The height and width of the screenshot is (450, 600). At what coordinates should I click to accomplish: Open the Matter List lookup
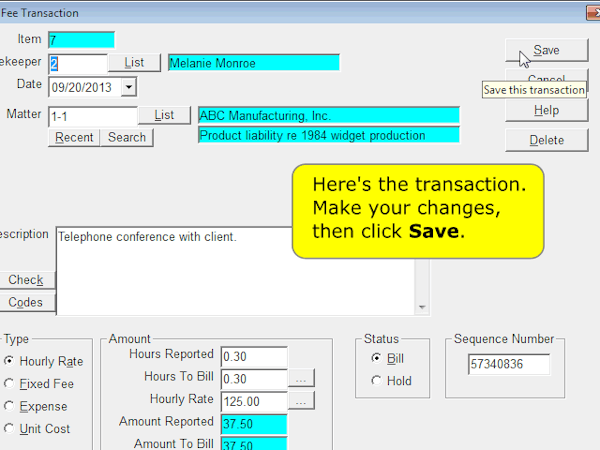point(164,116)
